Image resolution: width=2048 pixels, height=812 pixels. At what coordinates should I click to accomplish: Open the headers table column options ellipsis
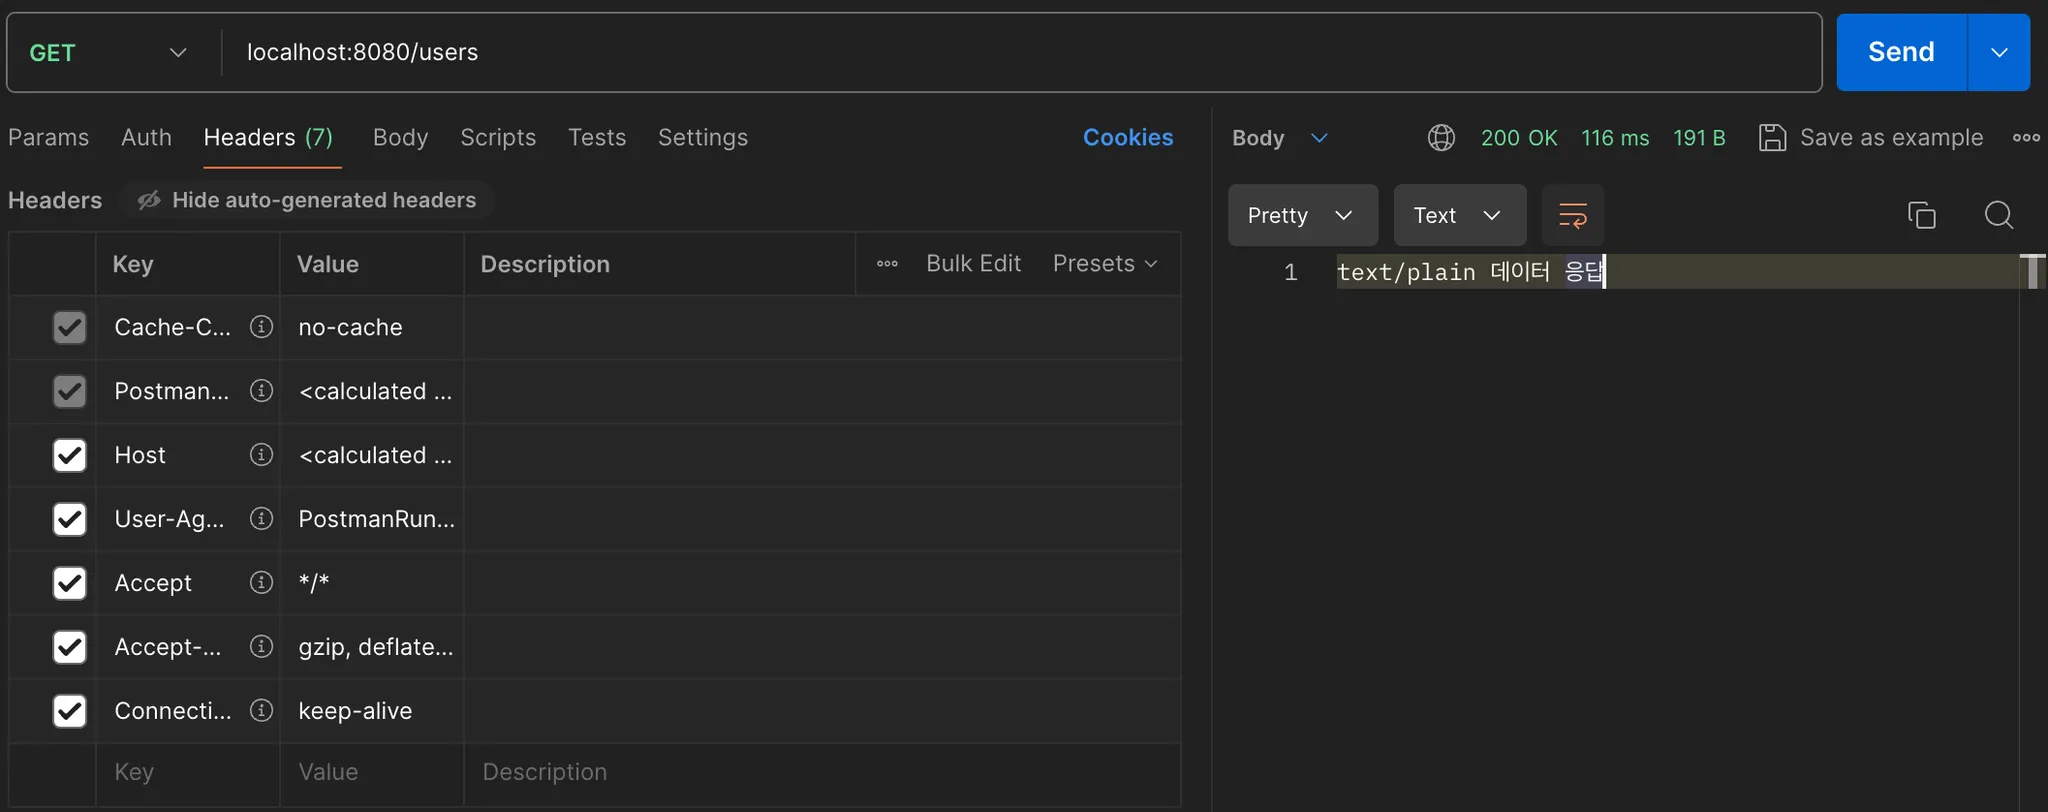tap(887, 264)
